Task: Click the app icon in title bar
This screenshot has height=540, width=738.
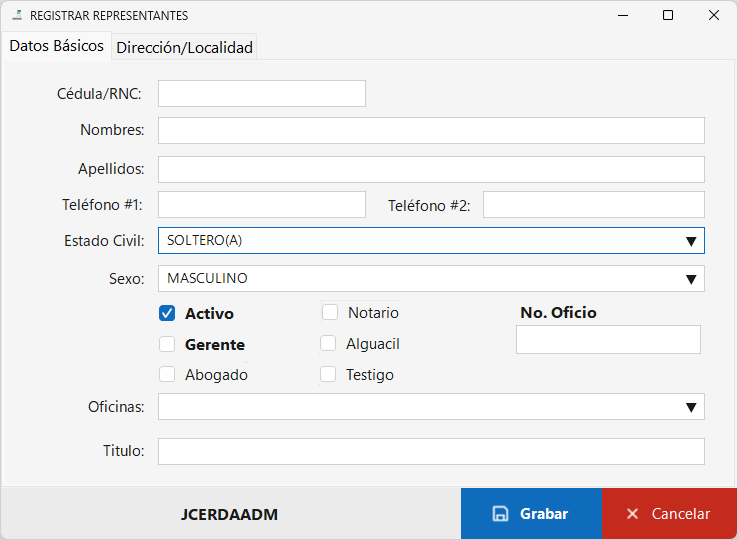Action: tap(17, 15)
